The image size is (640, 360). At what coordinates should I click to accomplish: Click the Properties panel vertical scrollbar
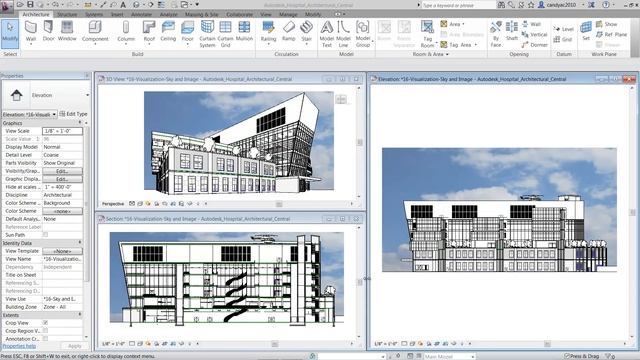point(86,204)
